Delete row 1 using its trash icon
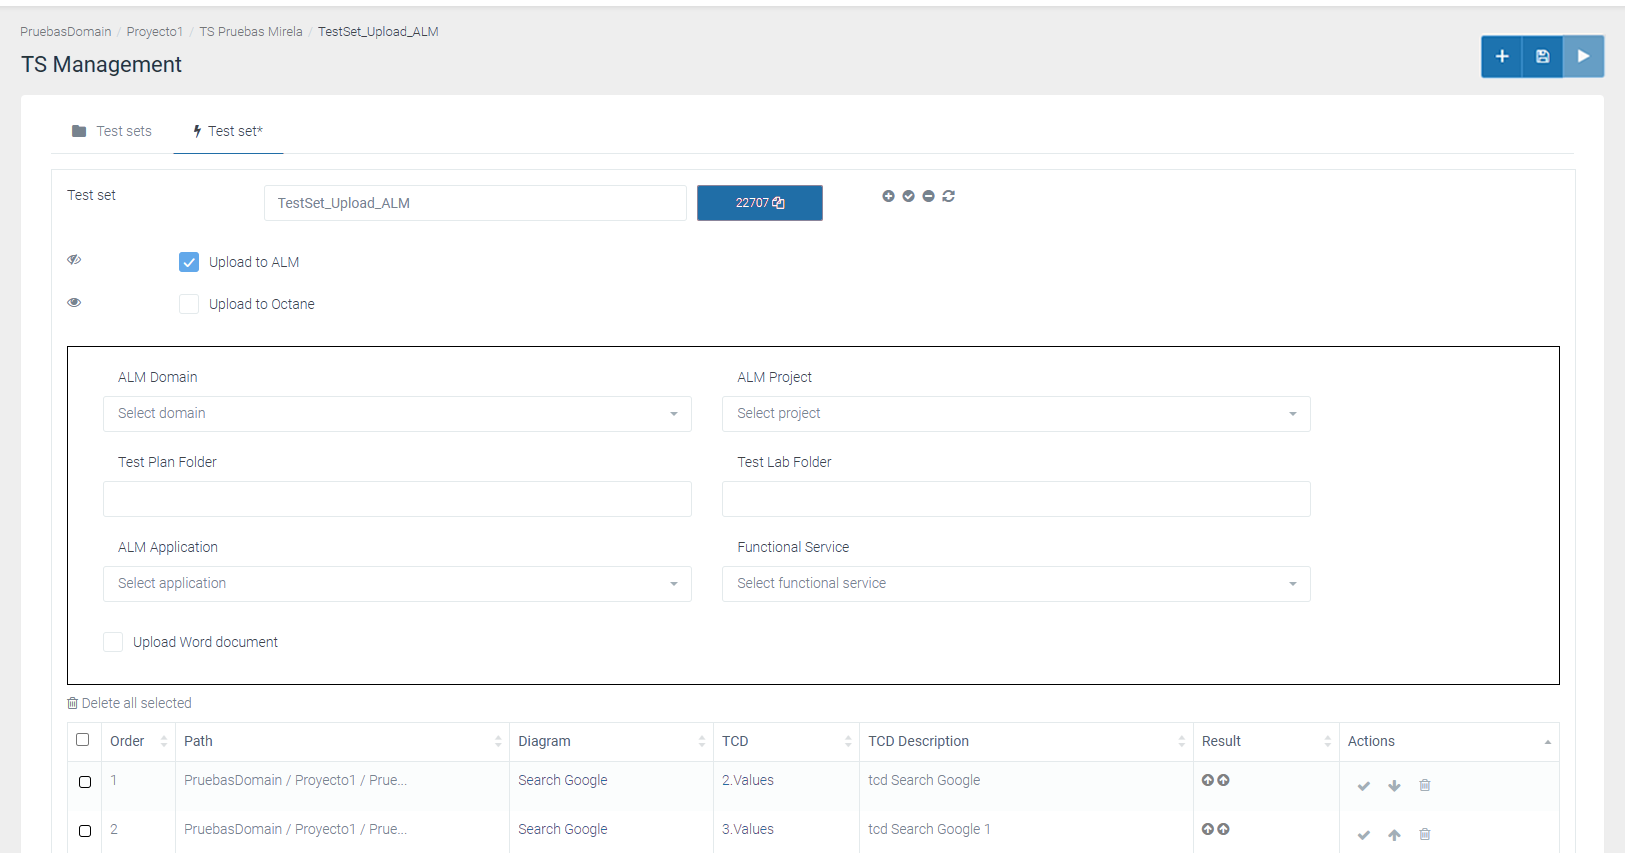Screen dimensions: 1625x853 (x=1424, y=786)
